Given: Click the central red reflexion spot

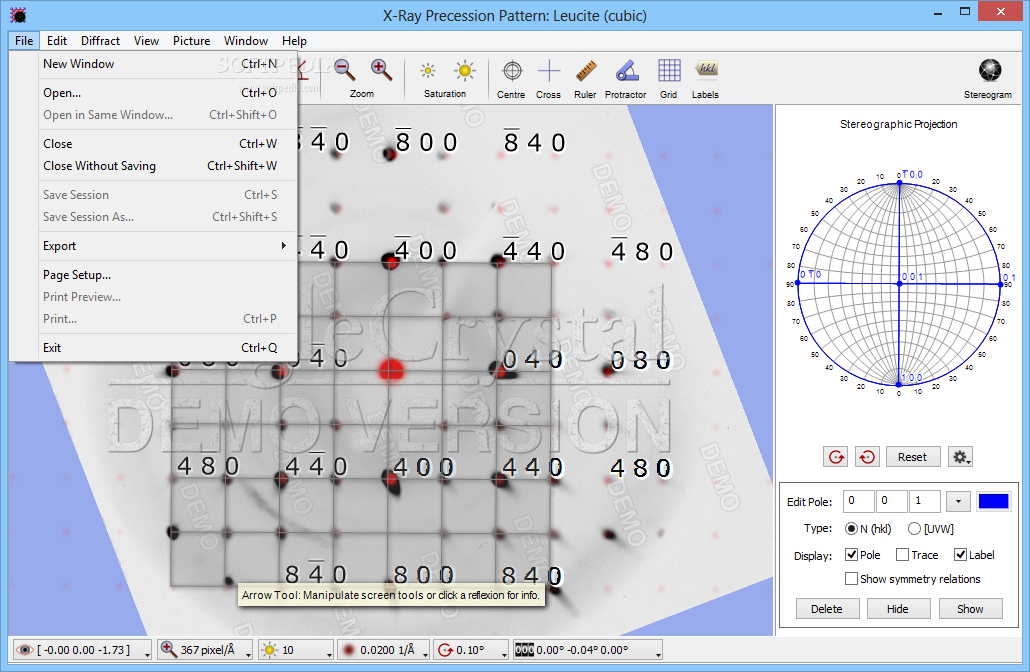Looking at the screenshot, I should 392,369.
